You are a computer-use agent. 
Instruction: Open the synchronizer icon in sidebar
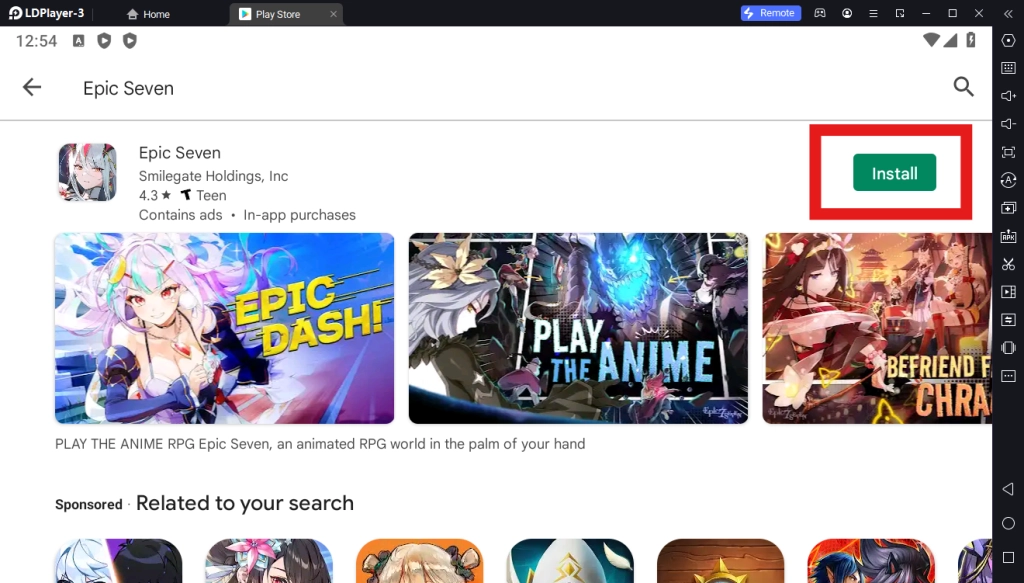click(x=1008, y=320)
